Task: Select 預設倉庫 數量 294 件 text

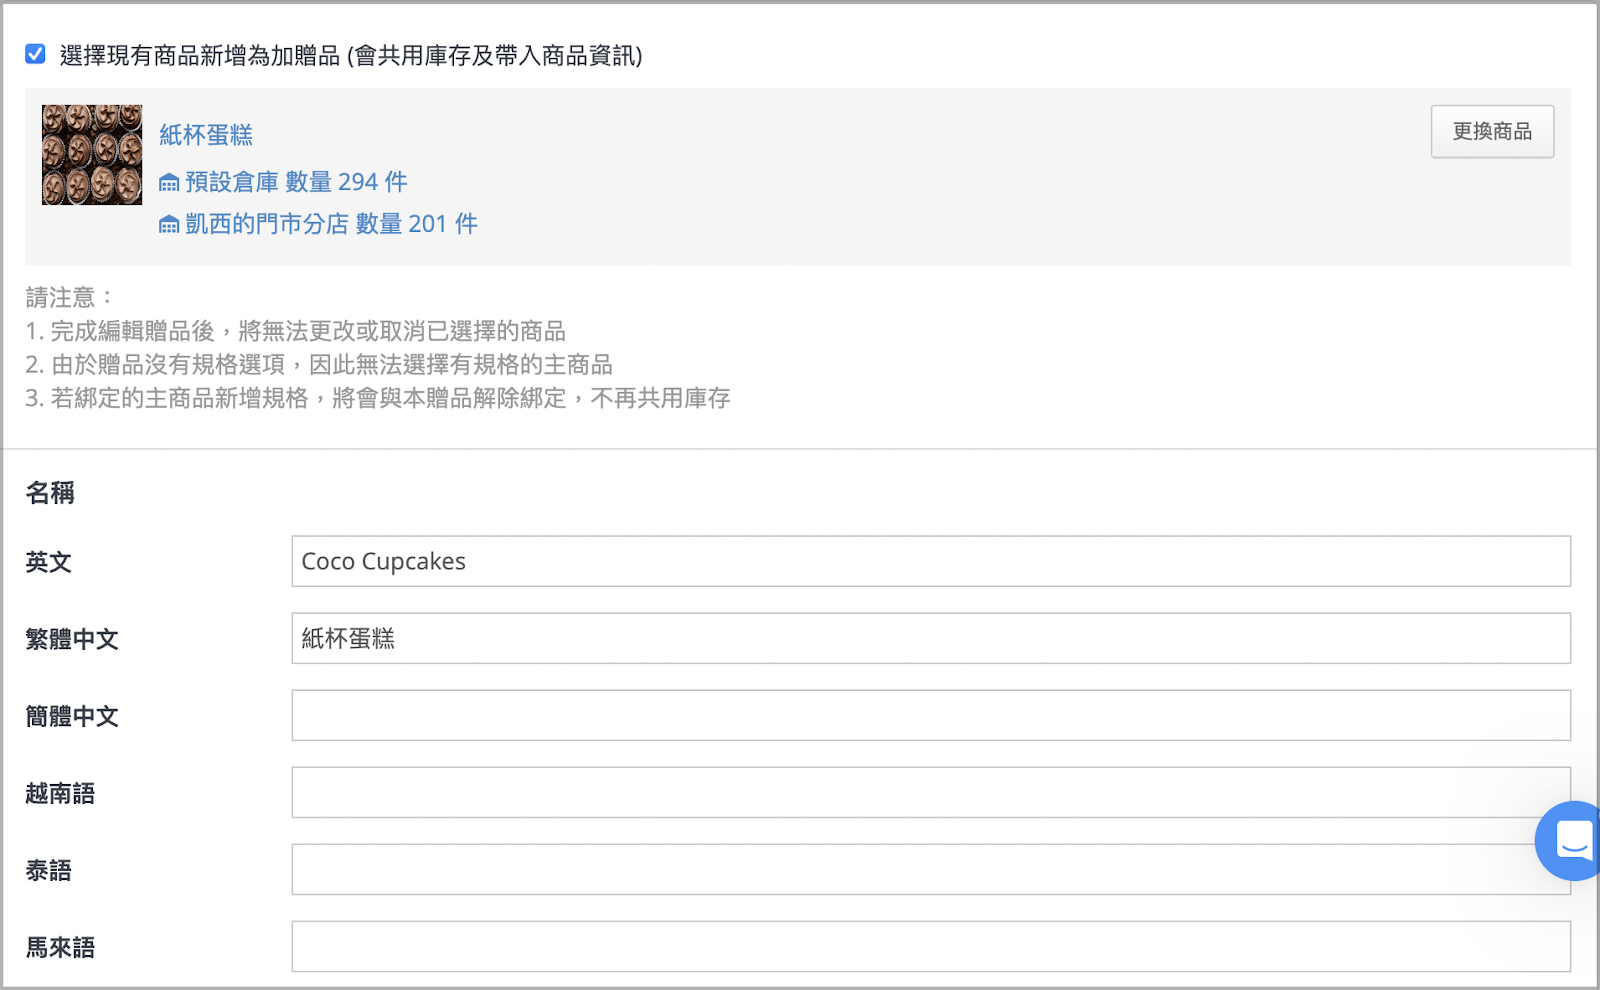Action: 296,182
